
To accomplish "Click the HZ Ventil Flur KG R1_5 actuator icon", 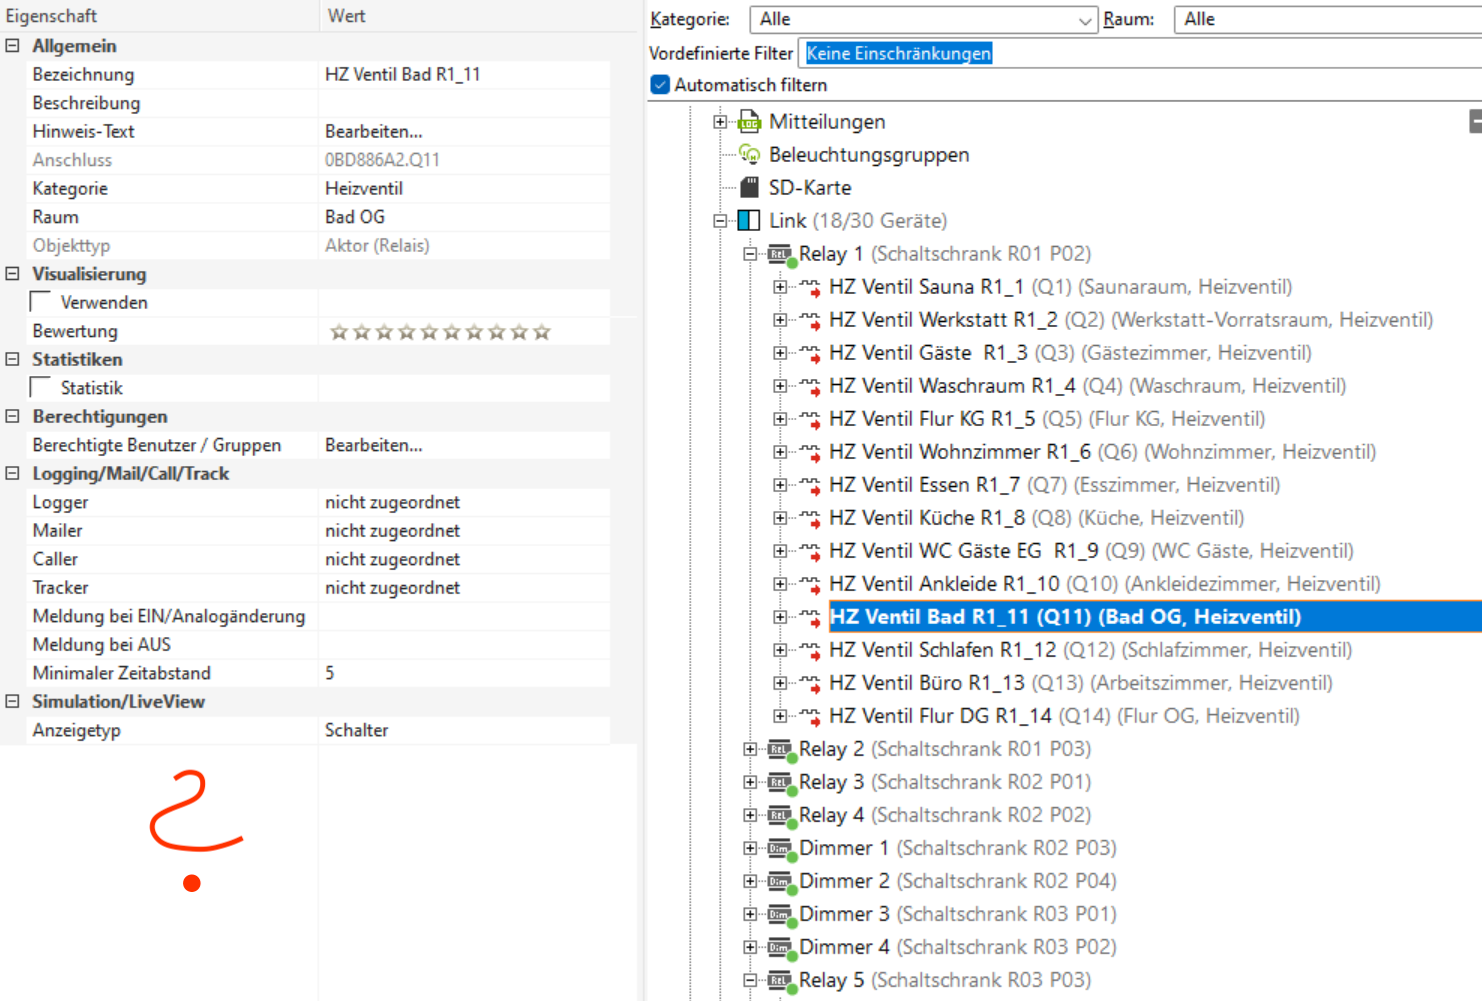I will (x=810, y=420).
